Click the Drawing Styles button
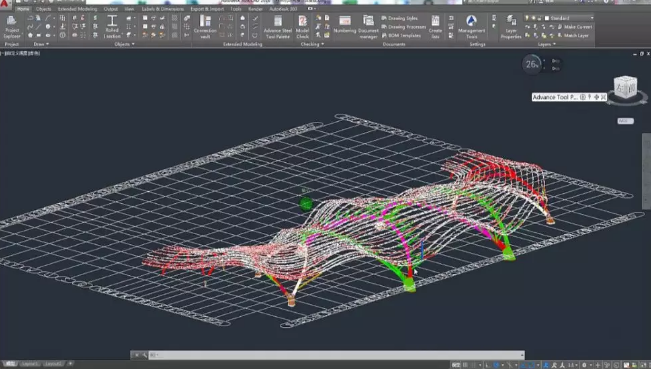 tap(399, 18)
